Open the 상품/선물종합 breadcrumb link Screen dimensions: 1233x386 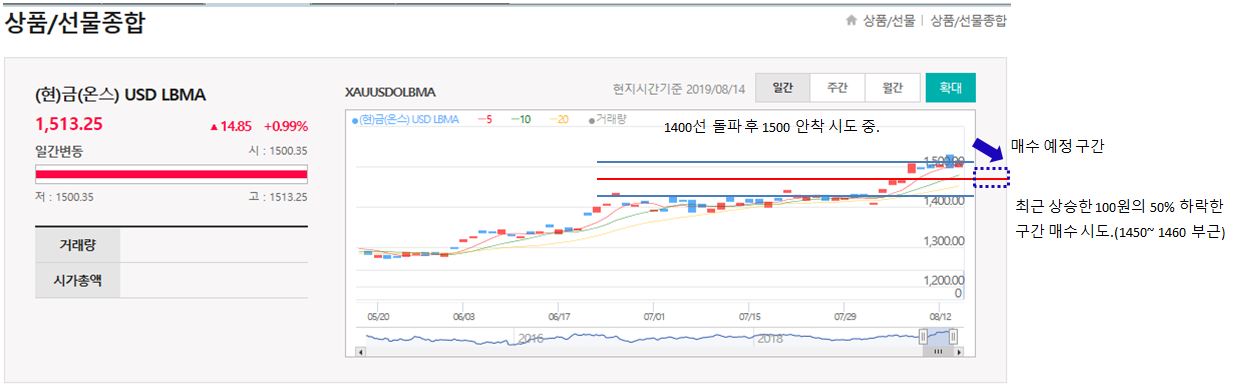pos(968,20)
